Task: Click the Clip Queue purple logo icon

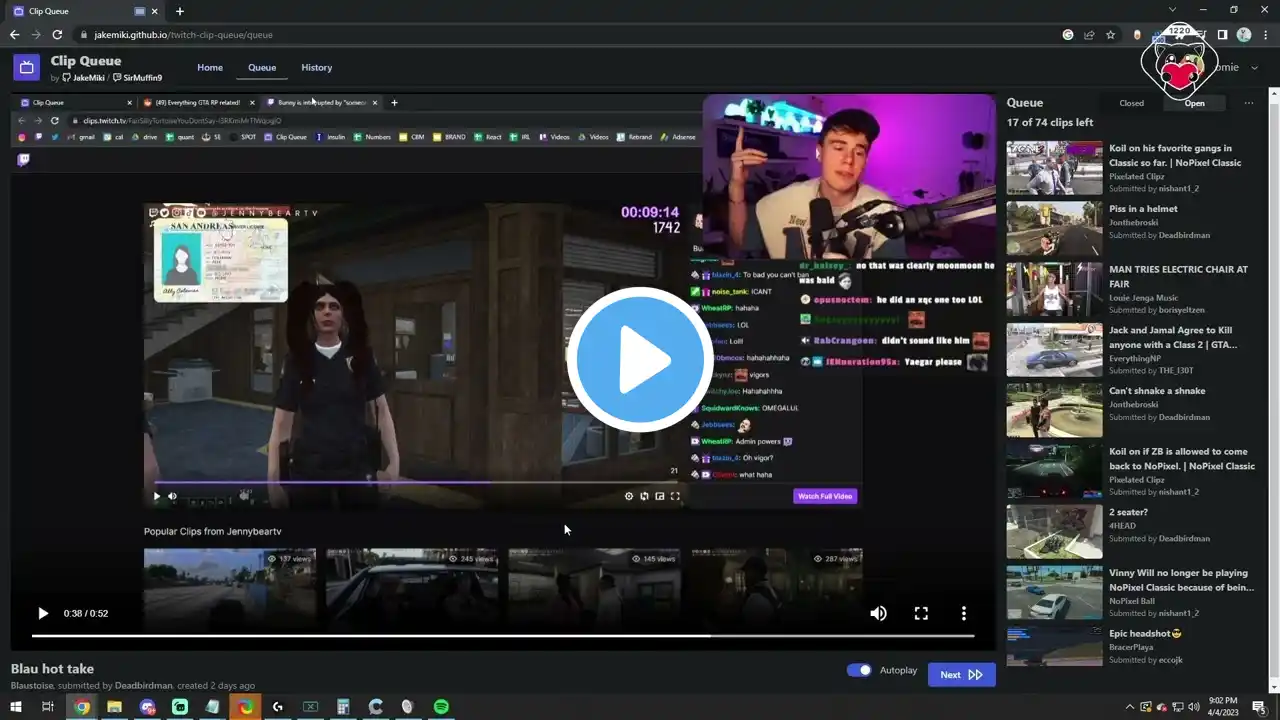Action: point(27,67)
